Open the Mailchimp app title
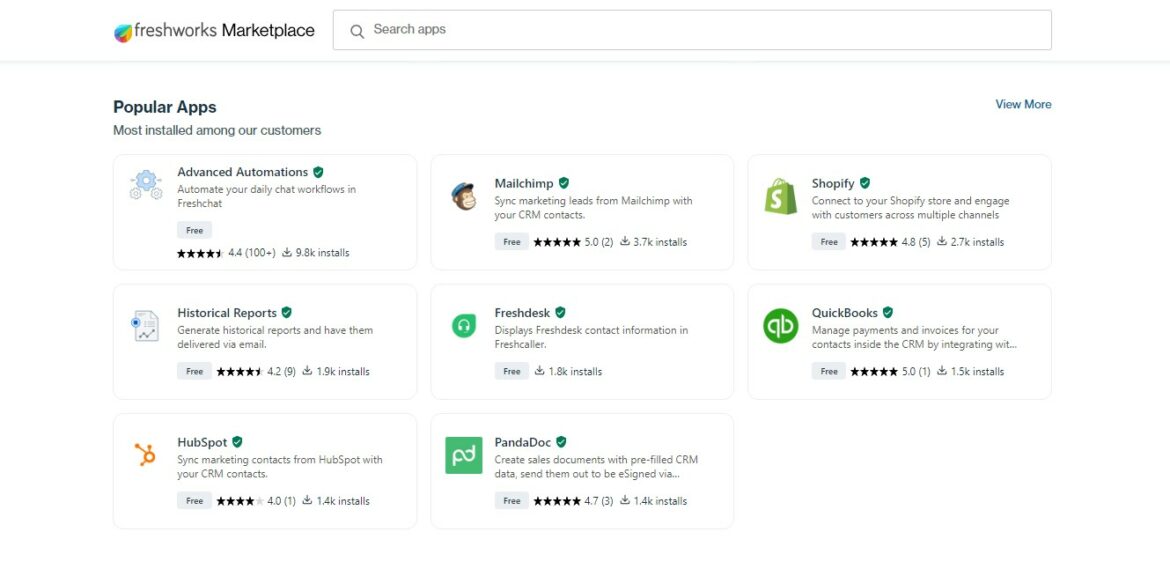The image size is (1170, 569). click(x=524, y=183)
